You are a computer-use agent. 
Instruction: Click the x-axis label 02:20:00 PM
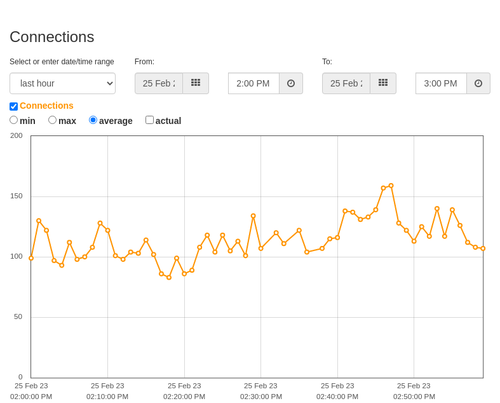[x=184, y=397]
